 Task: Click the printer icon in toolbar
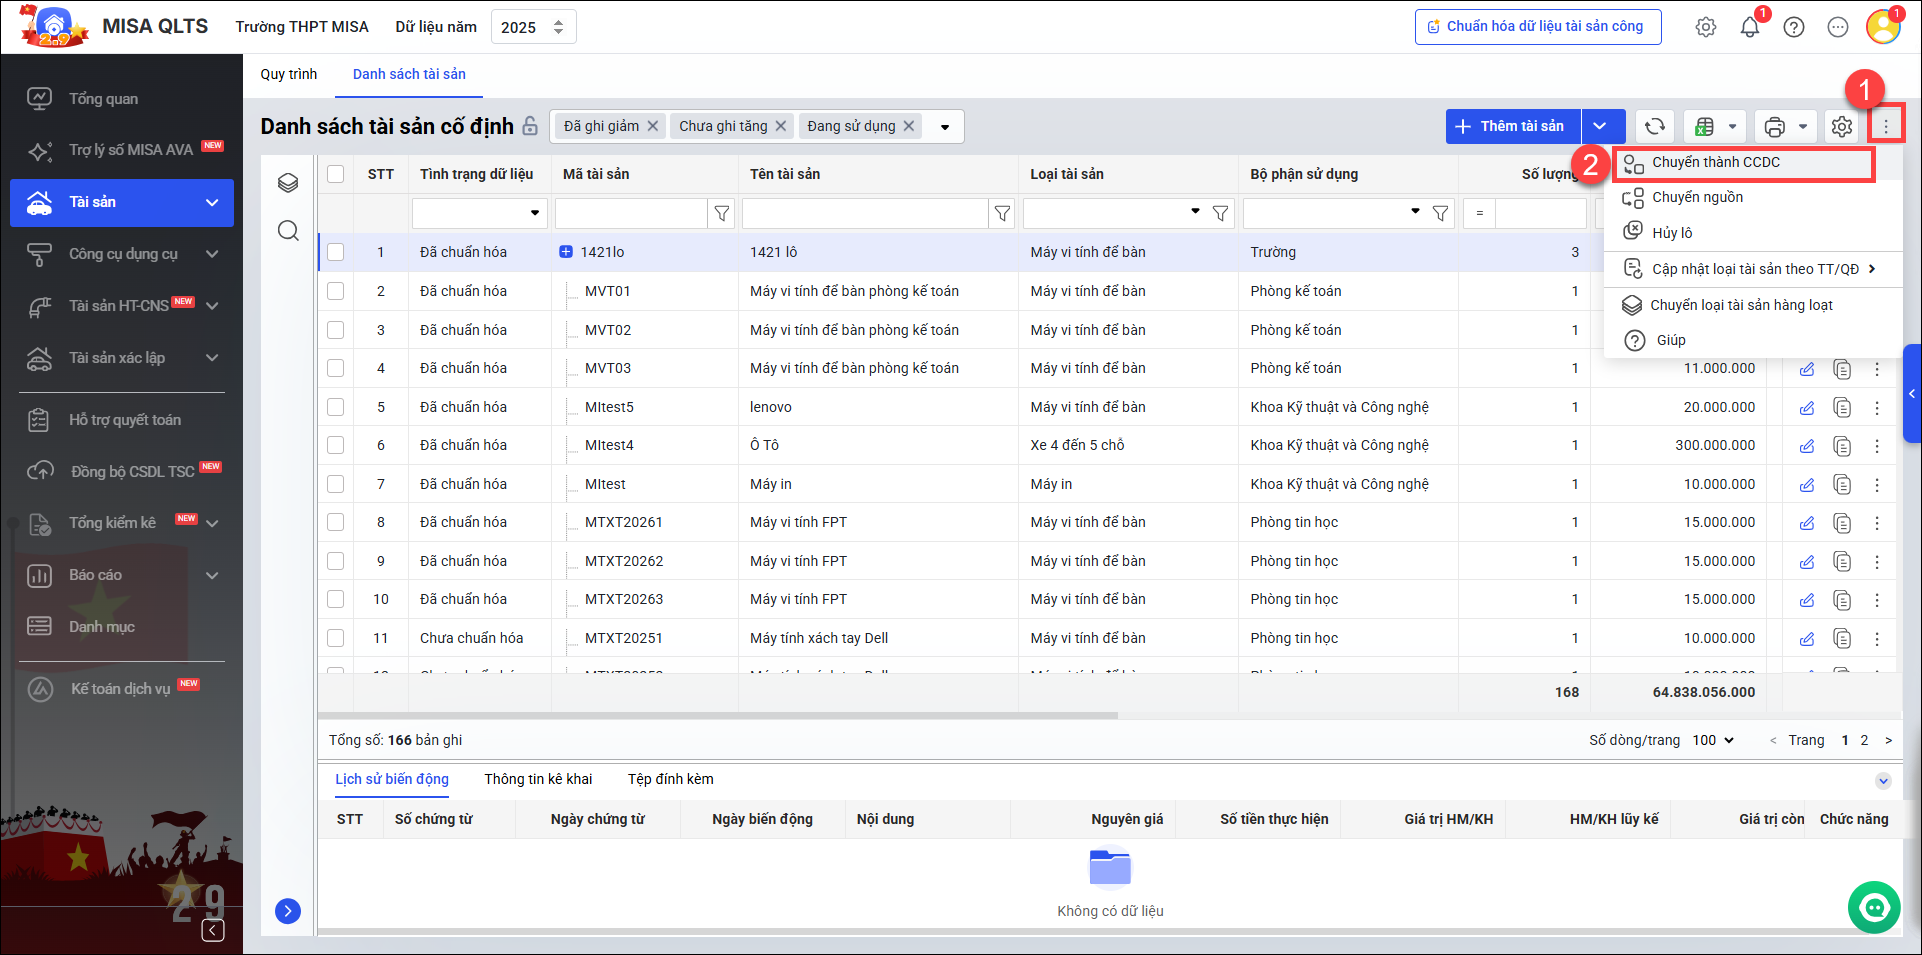click(x=1775, y=127)
